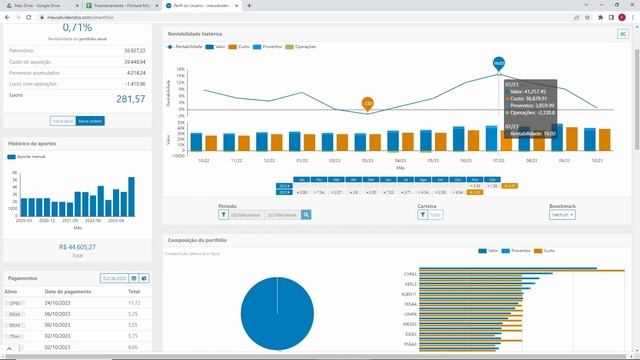Click the address bar URL
Image resolution: width=640 pixels, height=360 pixels.
pos(80,18)
